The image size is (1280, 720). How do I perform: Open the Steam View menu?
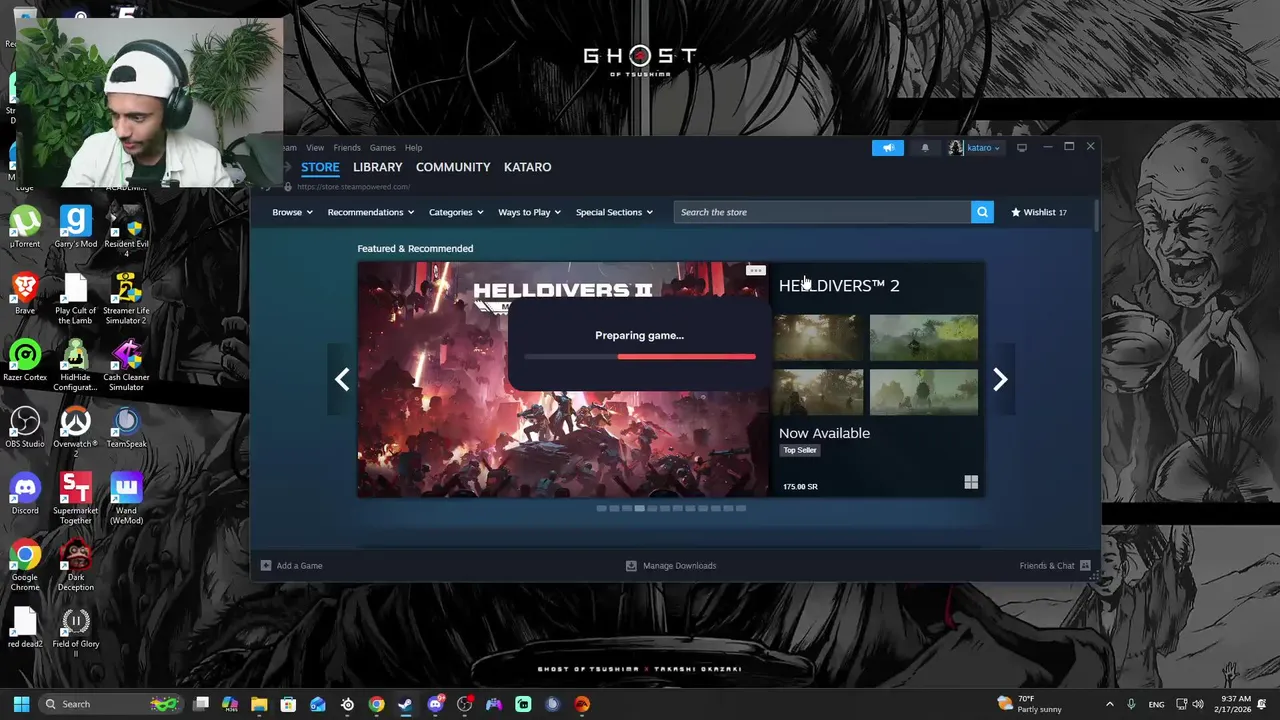point(315,148)
